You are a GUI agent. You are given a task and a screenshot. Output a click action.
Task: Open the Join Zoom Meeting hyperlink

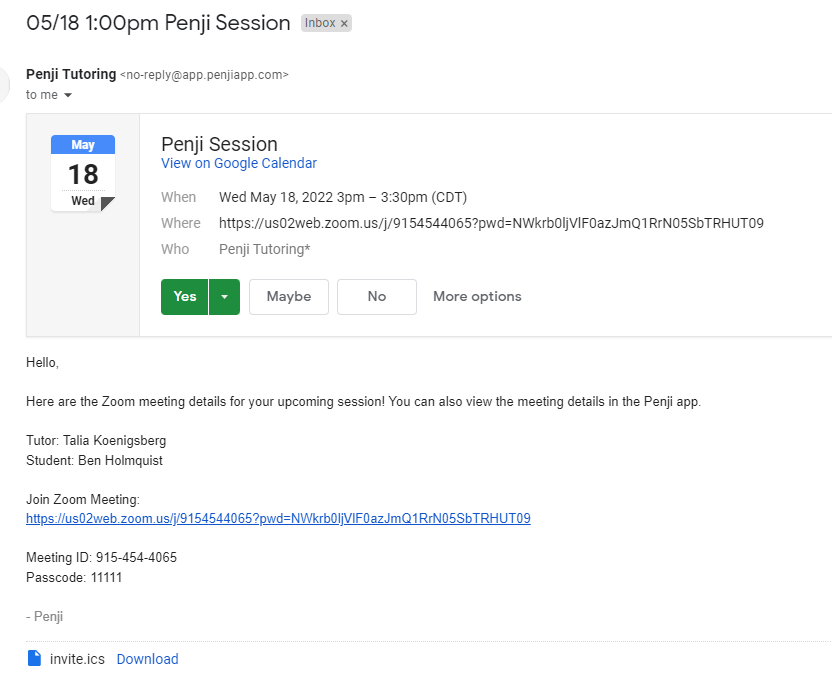pyautogui.click(x=278, y=518)
